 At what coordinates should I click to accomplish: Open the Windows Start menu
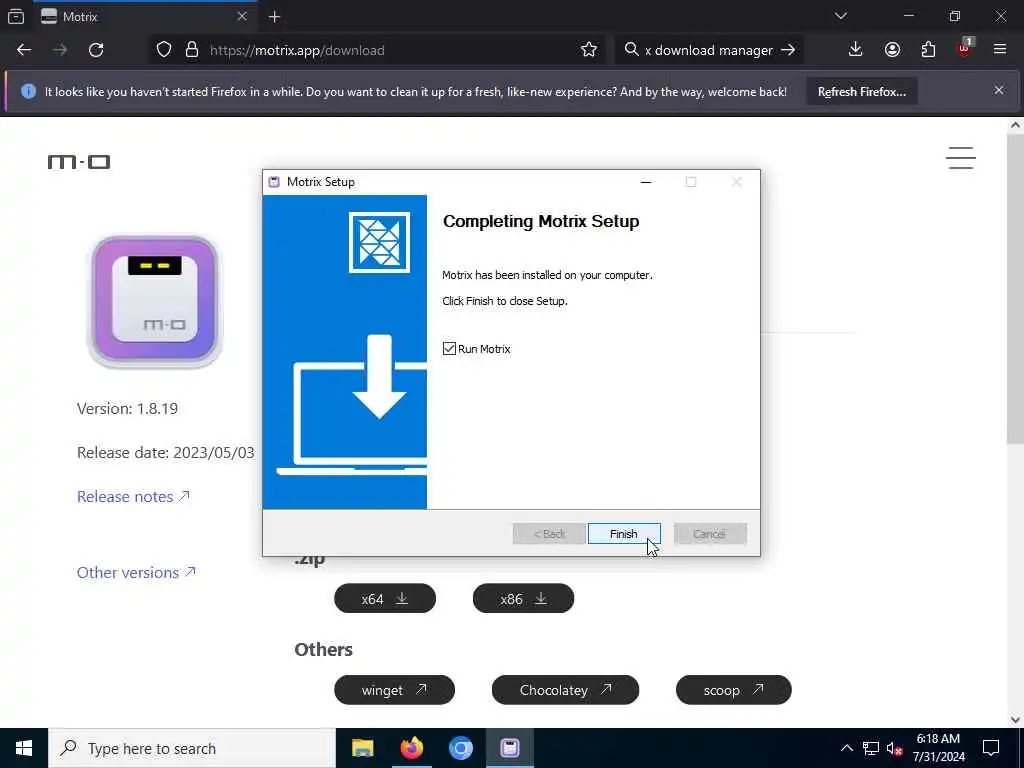click(24, 748)
